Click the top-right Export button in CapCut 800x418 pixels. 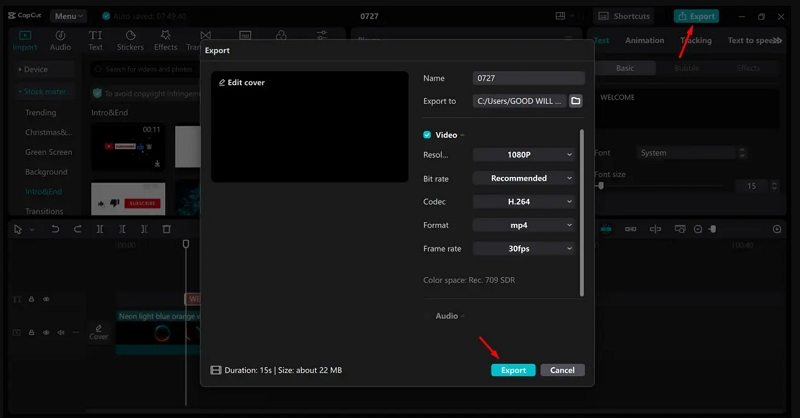pyautogui.click(x=696, y=16)
